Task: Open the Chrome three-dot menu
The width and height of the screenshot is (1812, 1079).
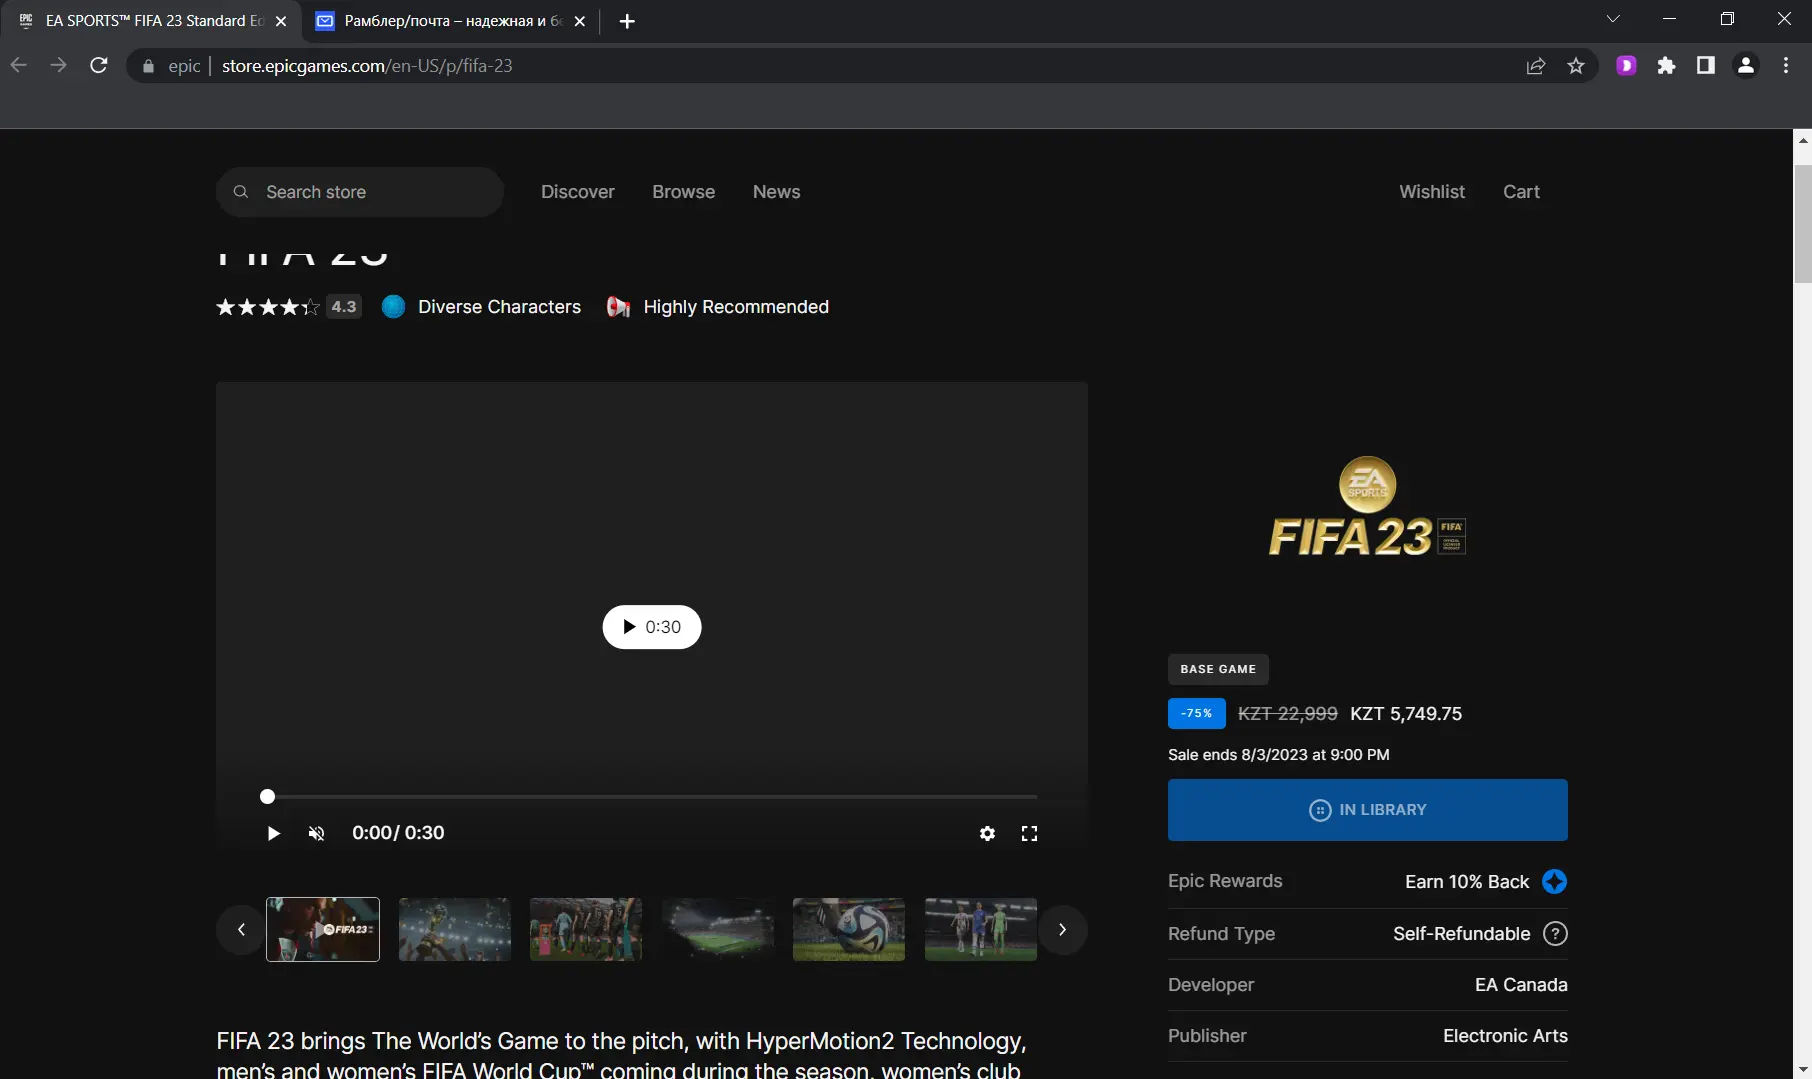Action: point(1786,65)
